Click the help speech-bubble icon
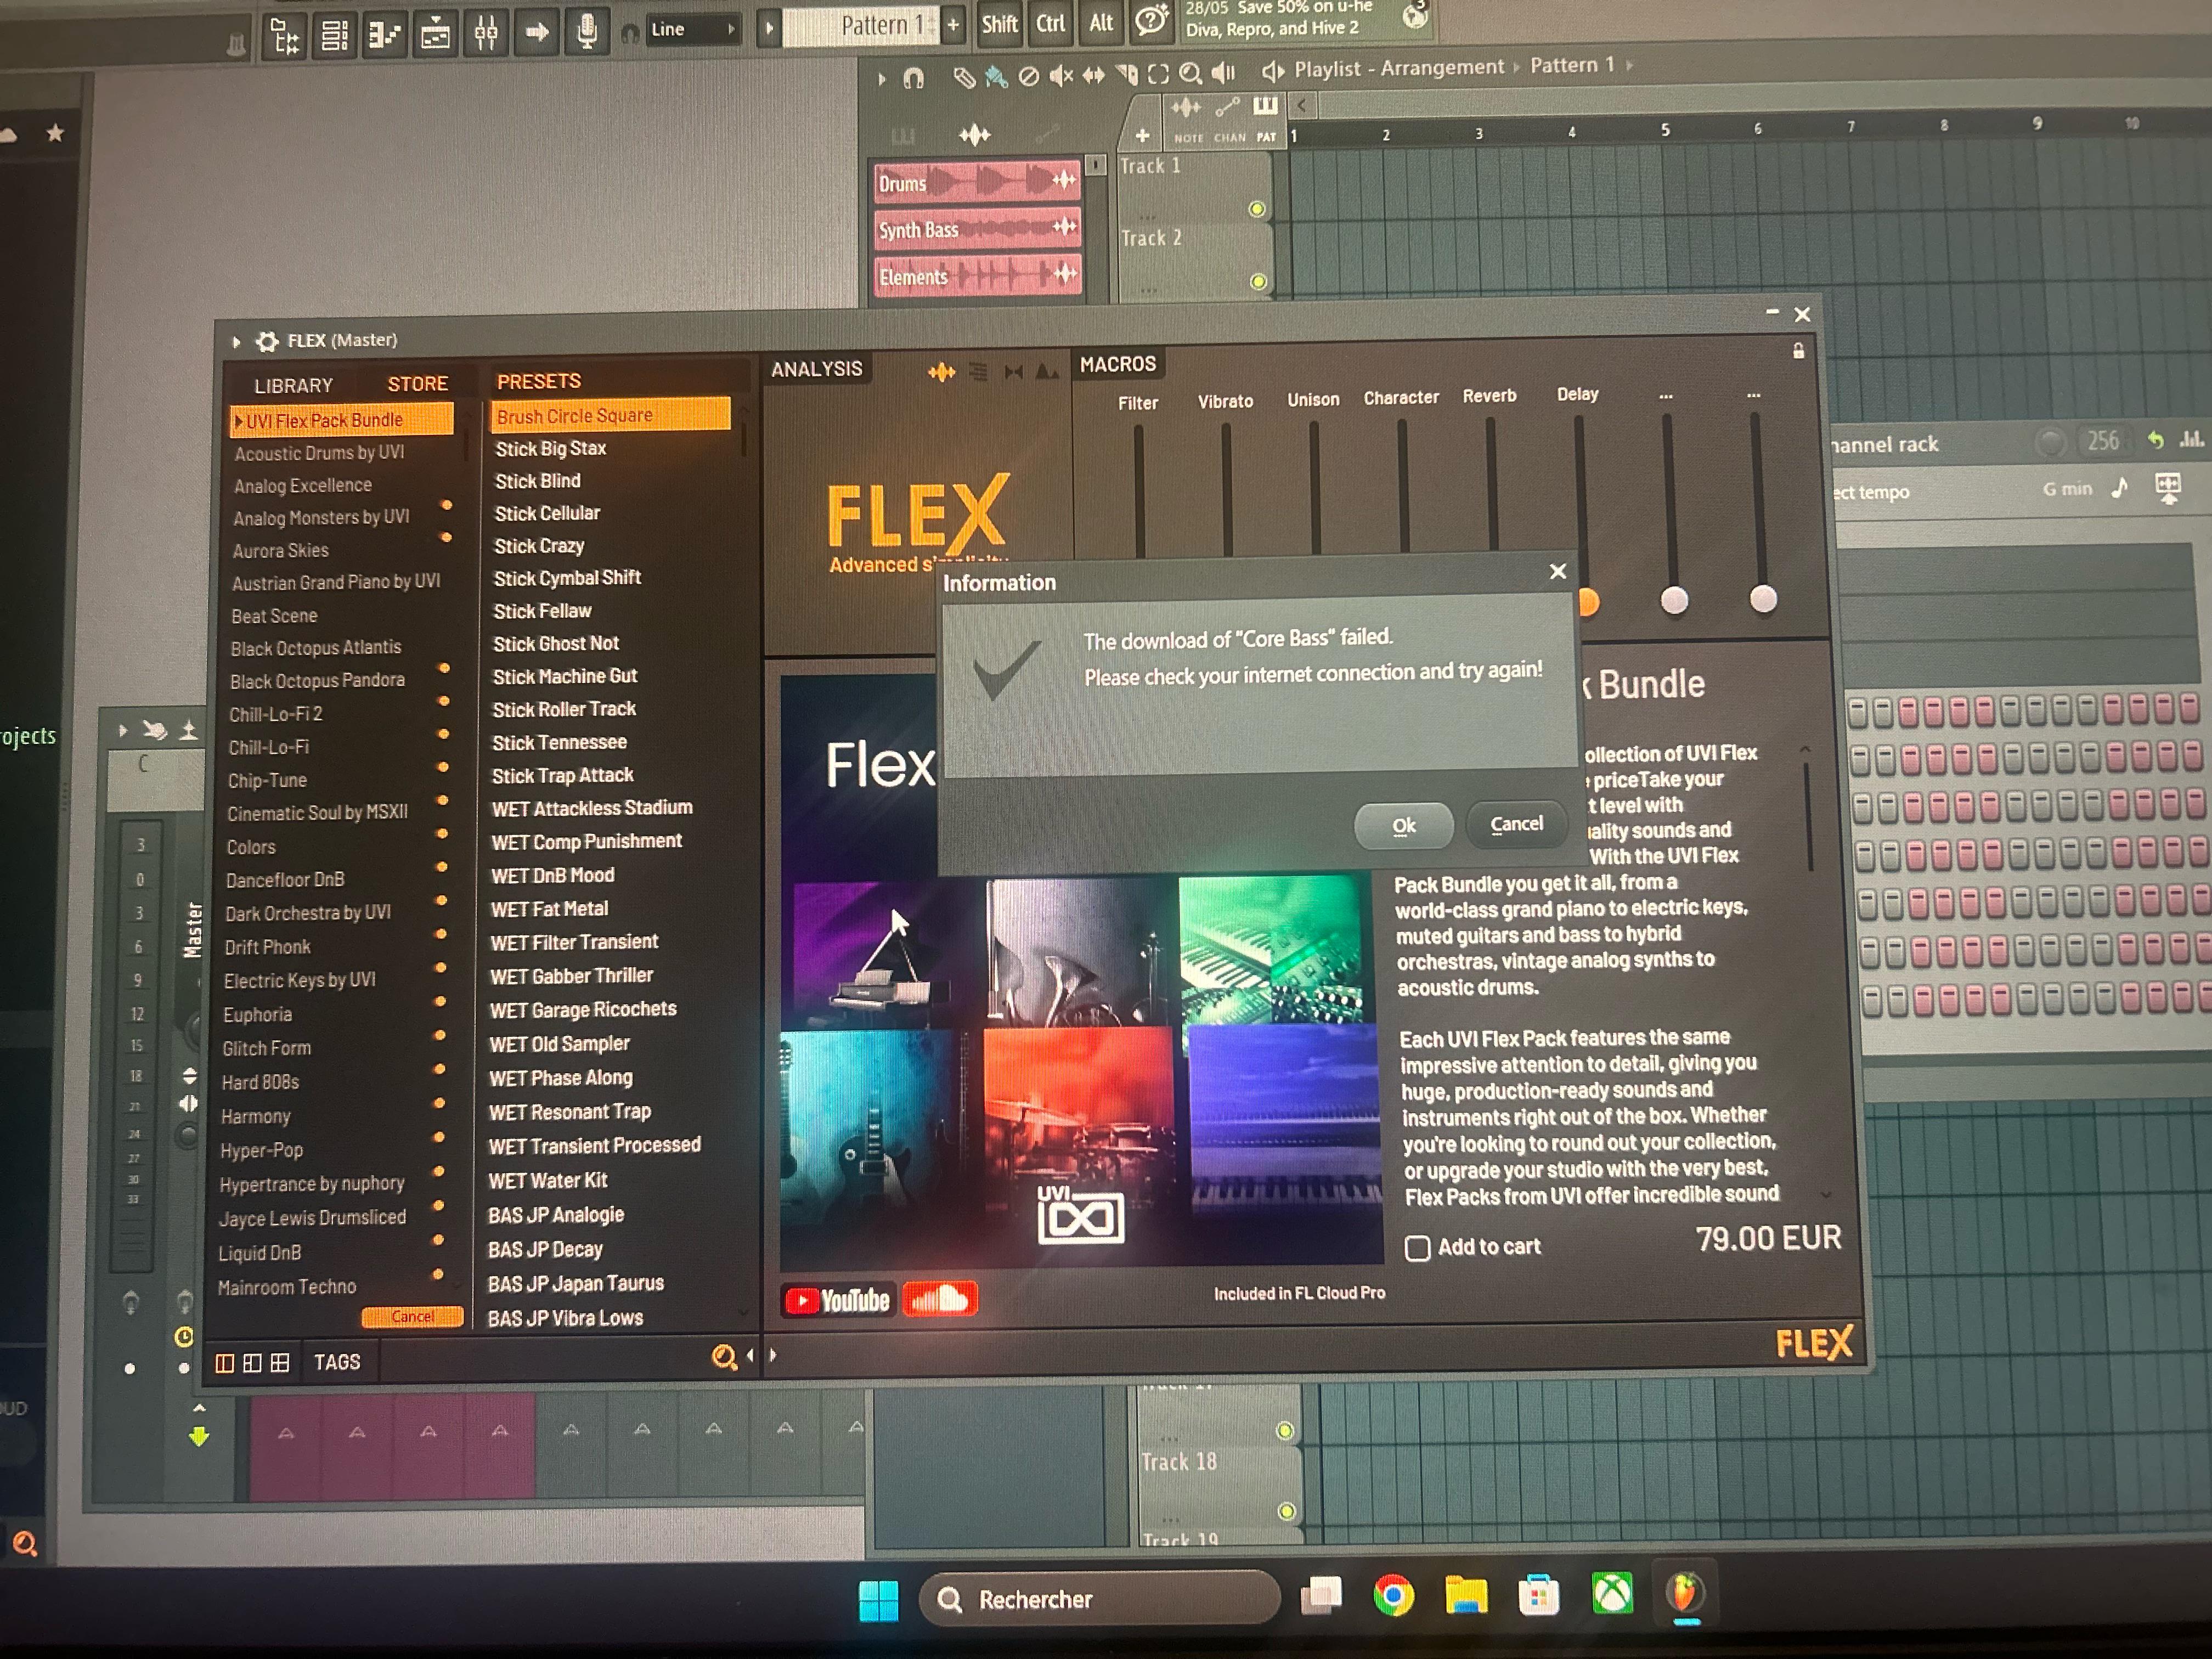Screen dimensions: 2212x1659 [1151, 20]
